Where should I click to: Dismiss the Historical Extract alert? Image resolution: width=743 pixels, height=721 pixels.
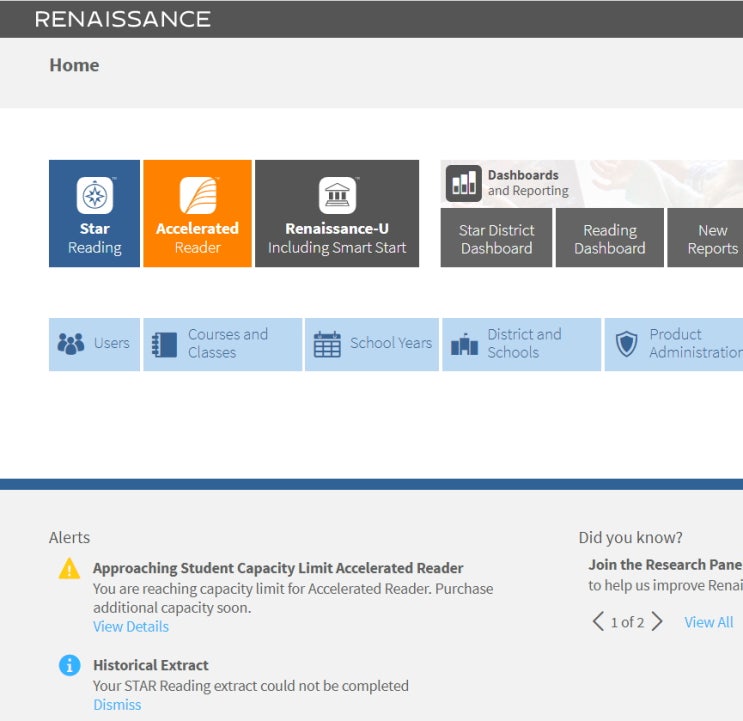click(117, 705)
